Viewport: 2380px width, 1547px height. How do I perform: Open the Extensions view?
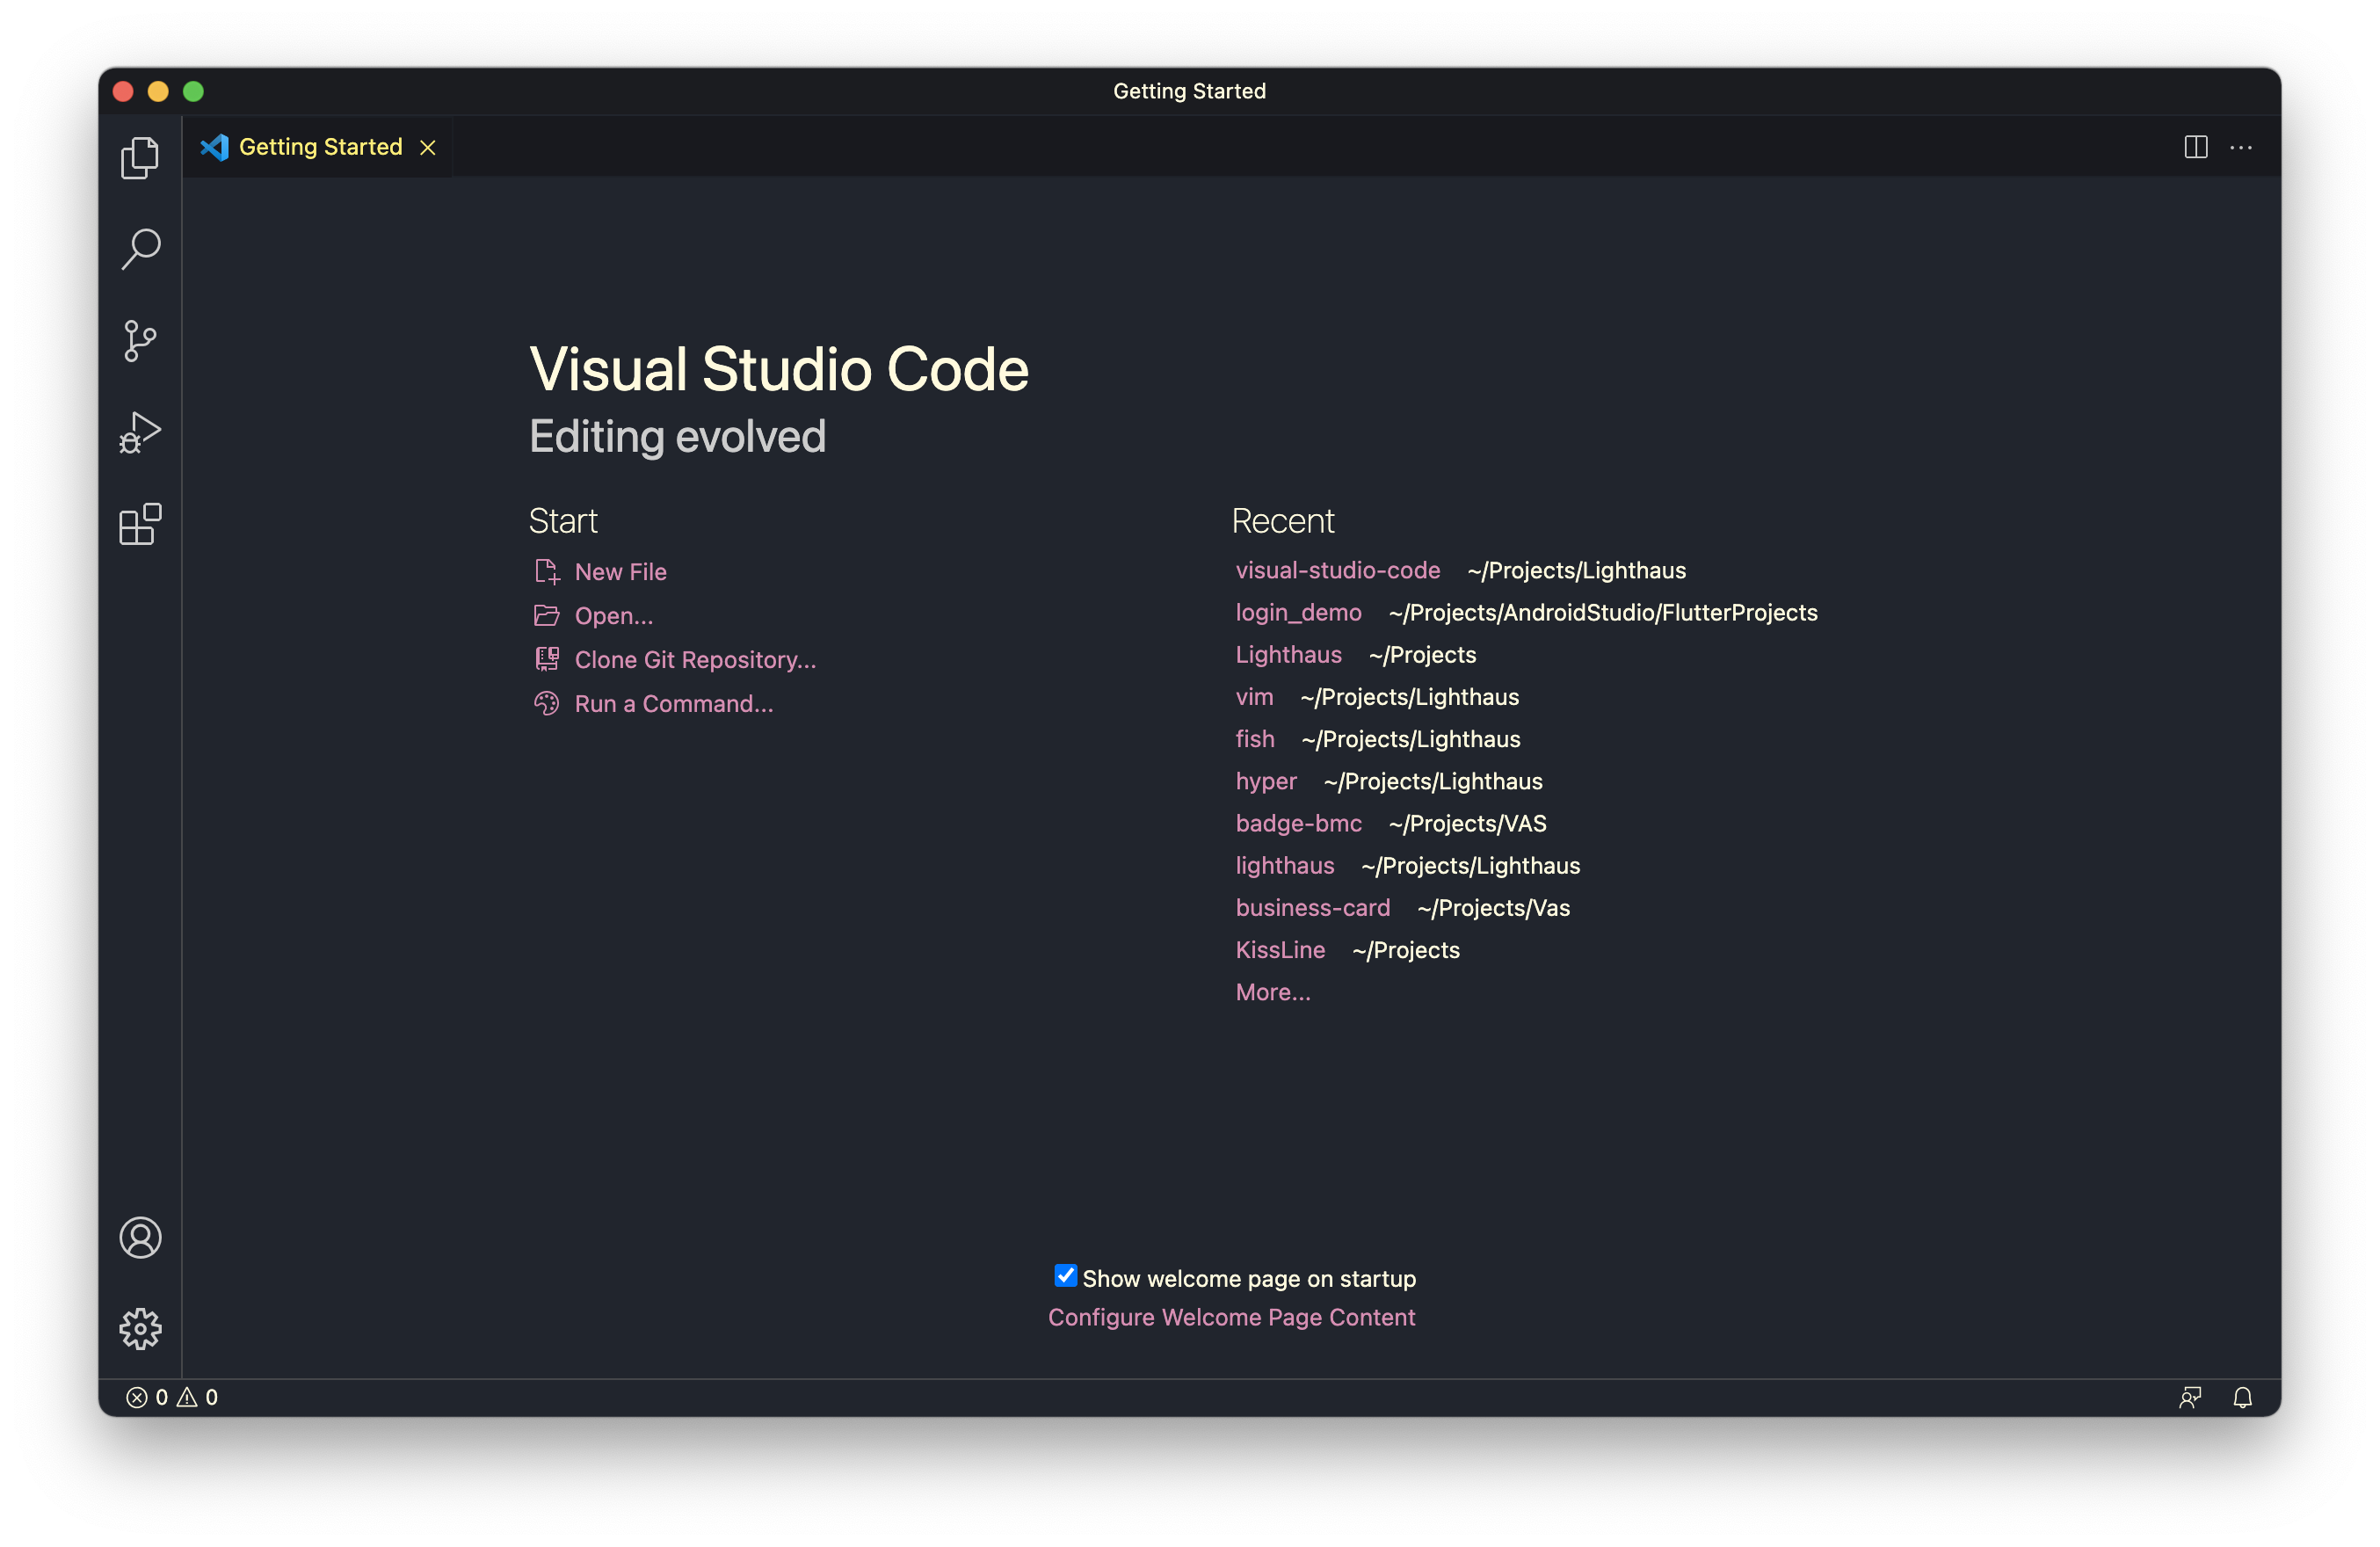point(140,524)
